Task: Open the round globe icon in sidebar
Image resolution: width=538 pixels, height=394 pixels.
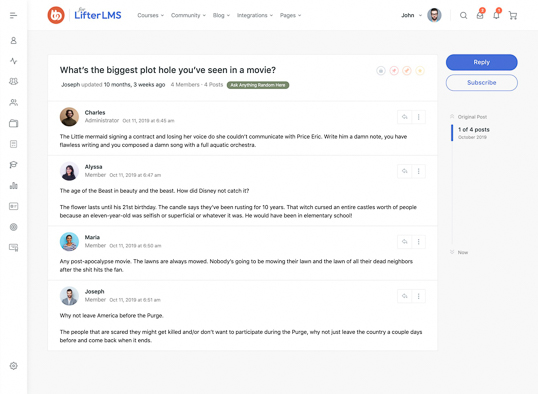Action: (x=13, y=227)
